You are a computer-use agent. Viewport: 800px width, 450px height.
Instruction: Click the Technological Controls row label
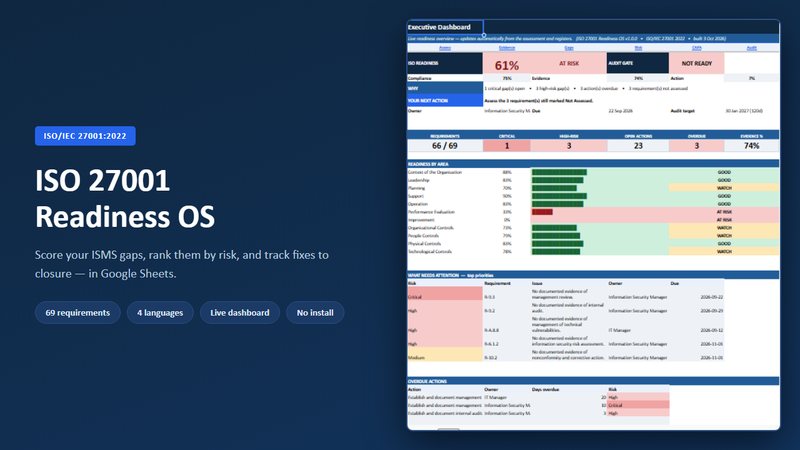(x=430, y=252)
